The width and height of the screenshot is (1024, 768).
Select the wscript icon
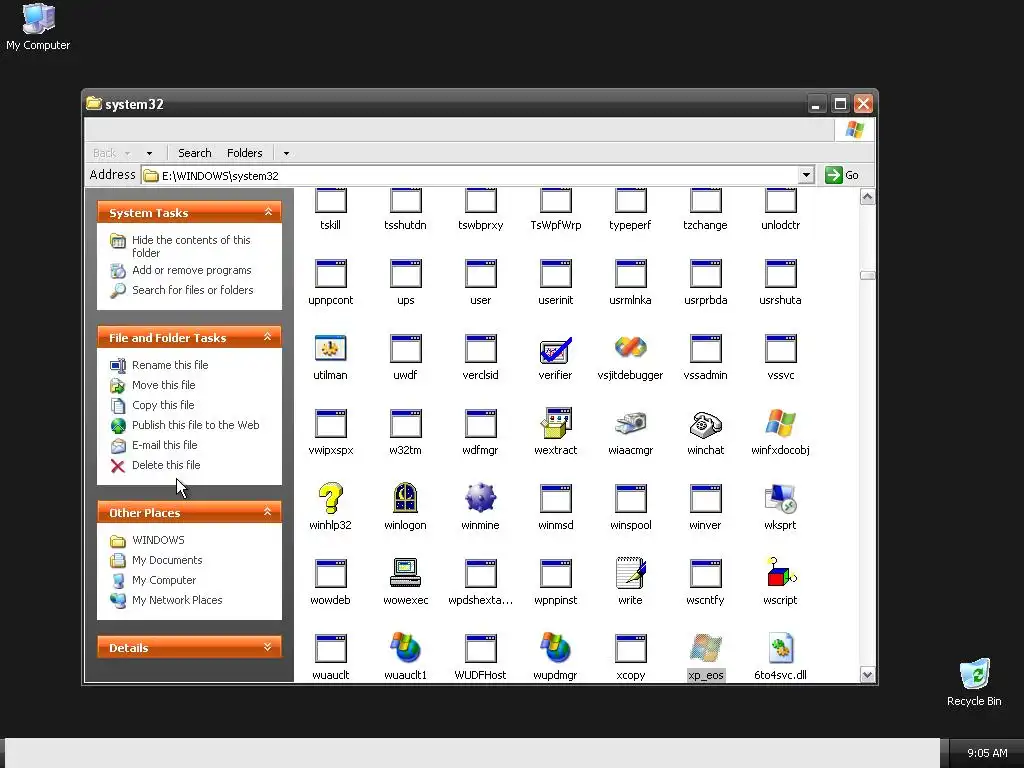coord(780,573)
